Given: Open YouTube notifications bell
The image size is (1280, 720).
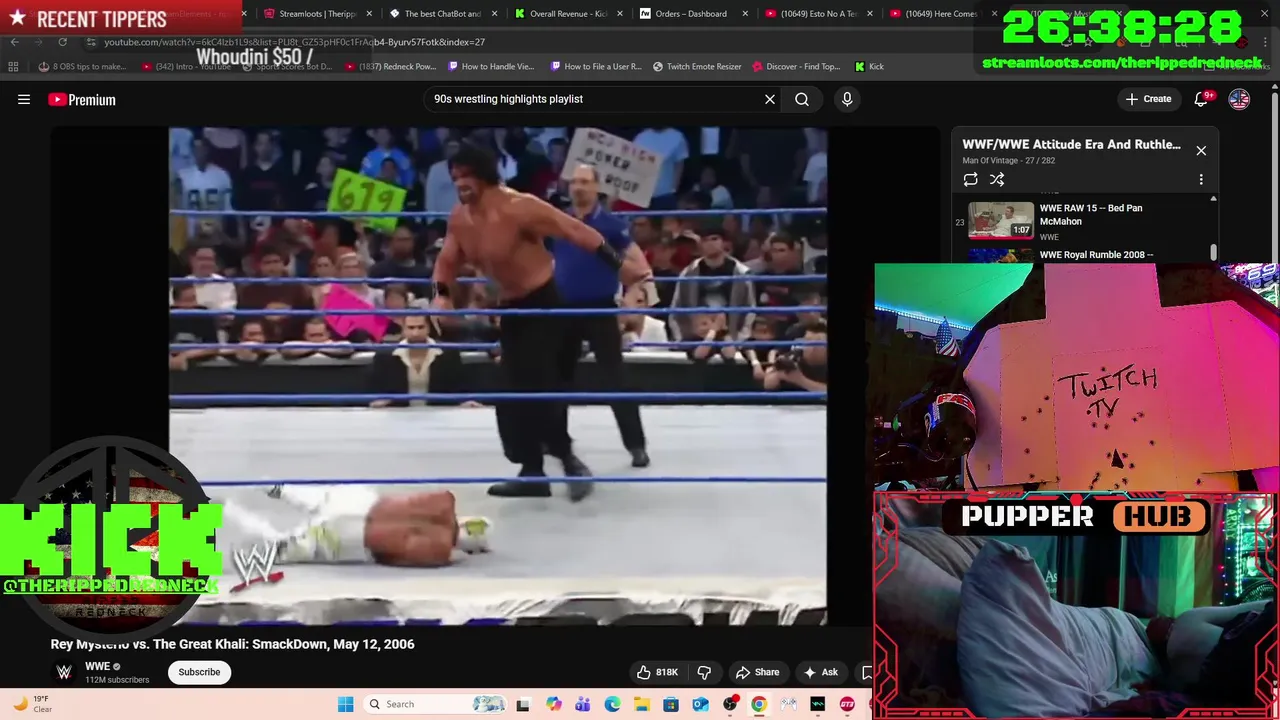Looking at the screenshot, I should click(1202, 99).
